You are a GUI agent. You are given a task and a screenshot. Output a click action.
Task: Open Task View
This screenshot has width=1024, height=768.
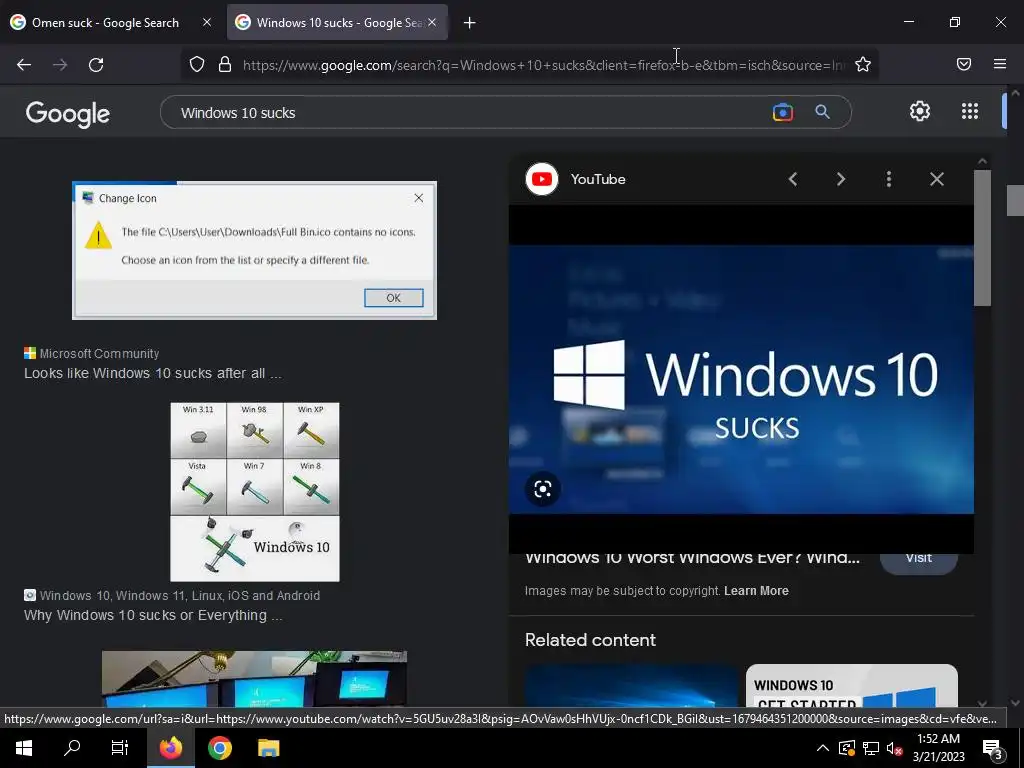[x=120, y=748]
